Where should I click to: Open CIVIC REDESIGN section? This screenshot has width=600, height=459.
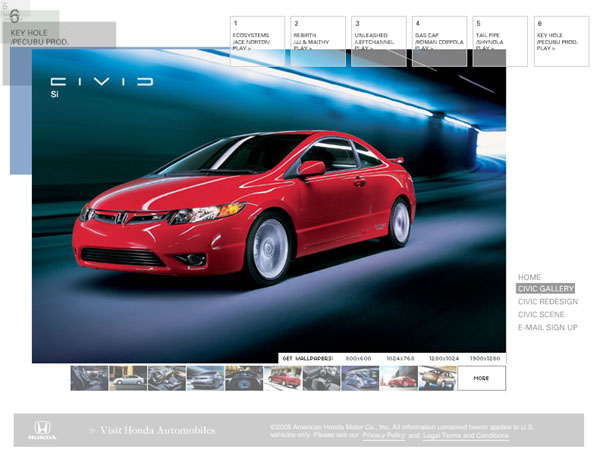(548, 301)
